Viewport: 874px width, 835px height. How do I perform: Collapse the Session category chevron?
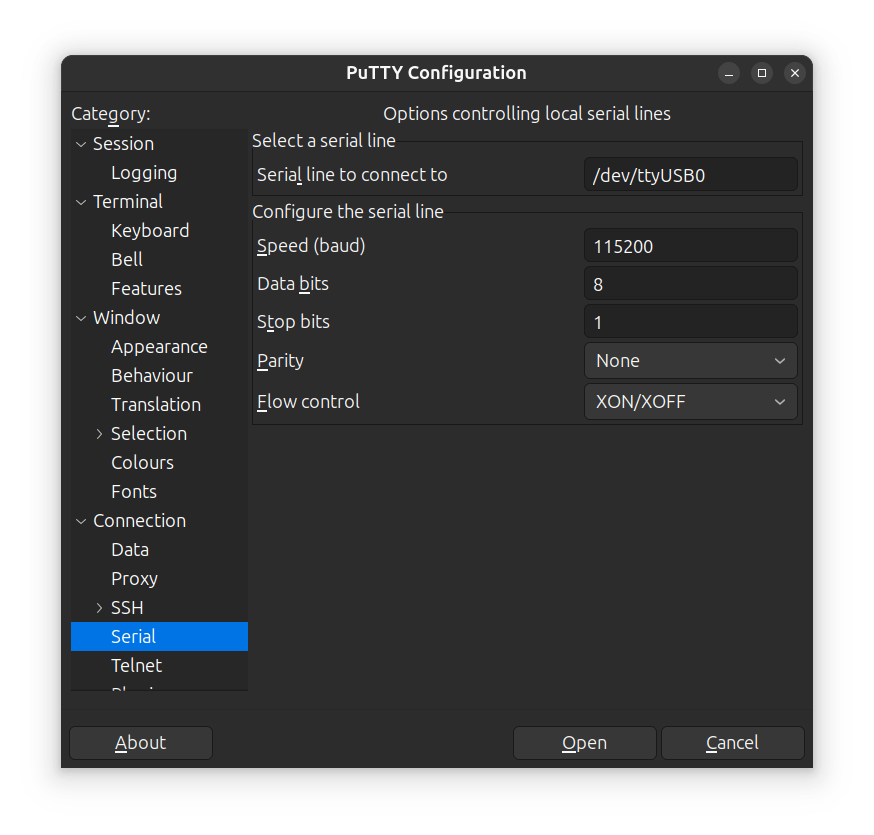tap(81, 144)
